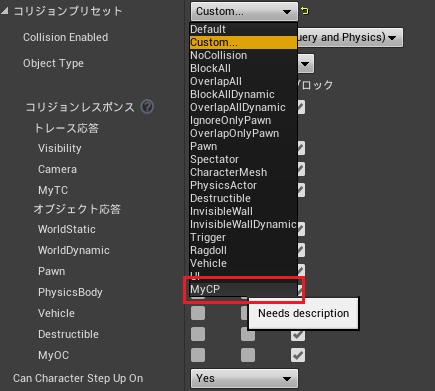This screenshot has height=391, width=435.
Task: Reset collision preset to default arrow
Action: click(x=305, y=11)
